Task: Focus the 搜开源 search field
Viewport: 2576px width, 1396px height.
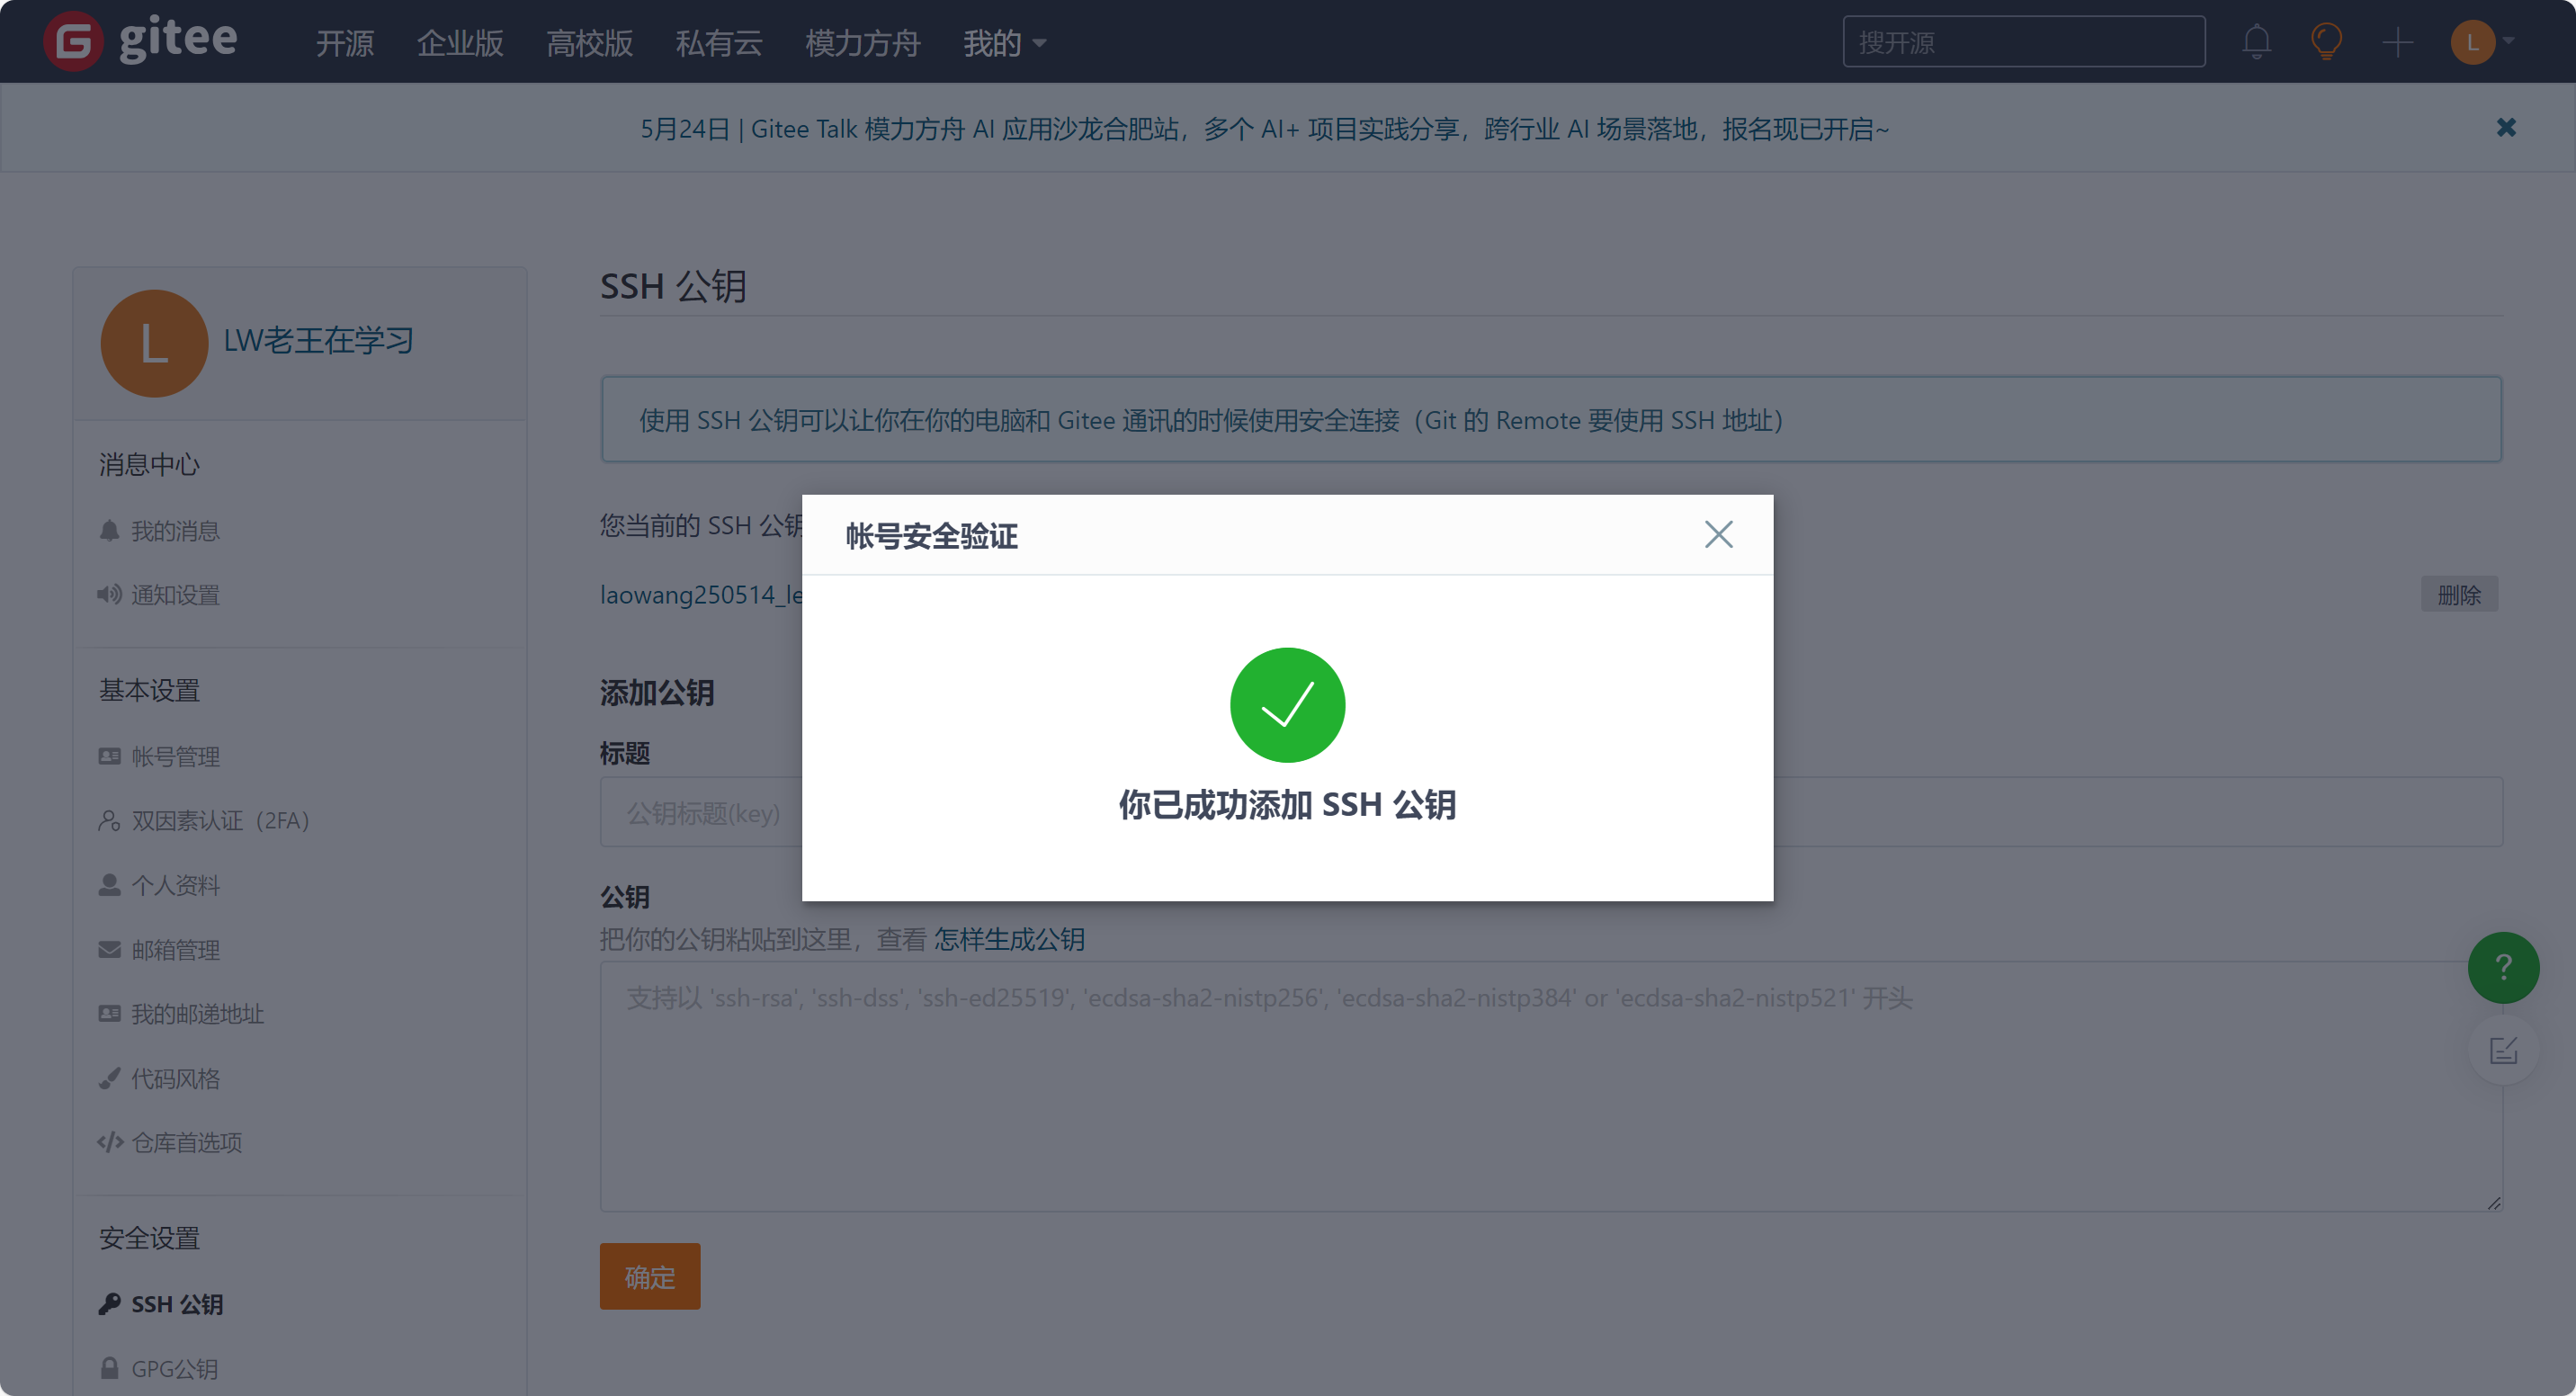Action: coord(2023,42)
